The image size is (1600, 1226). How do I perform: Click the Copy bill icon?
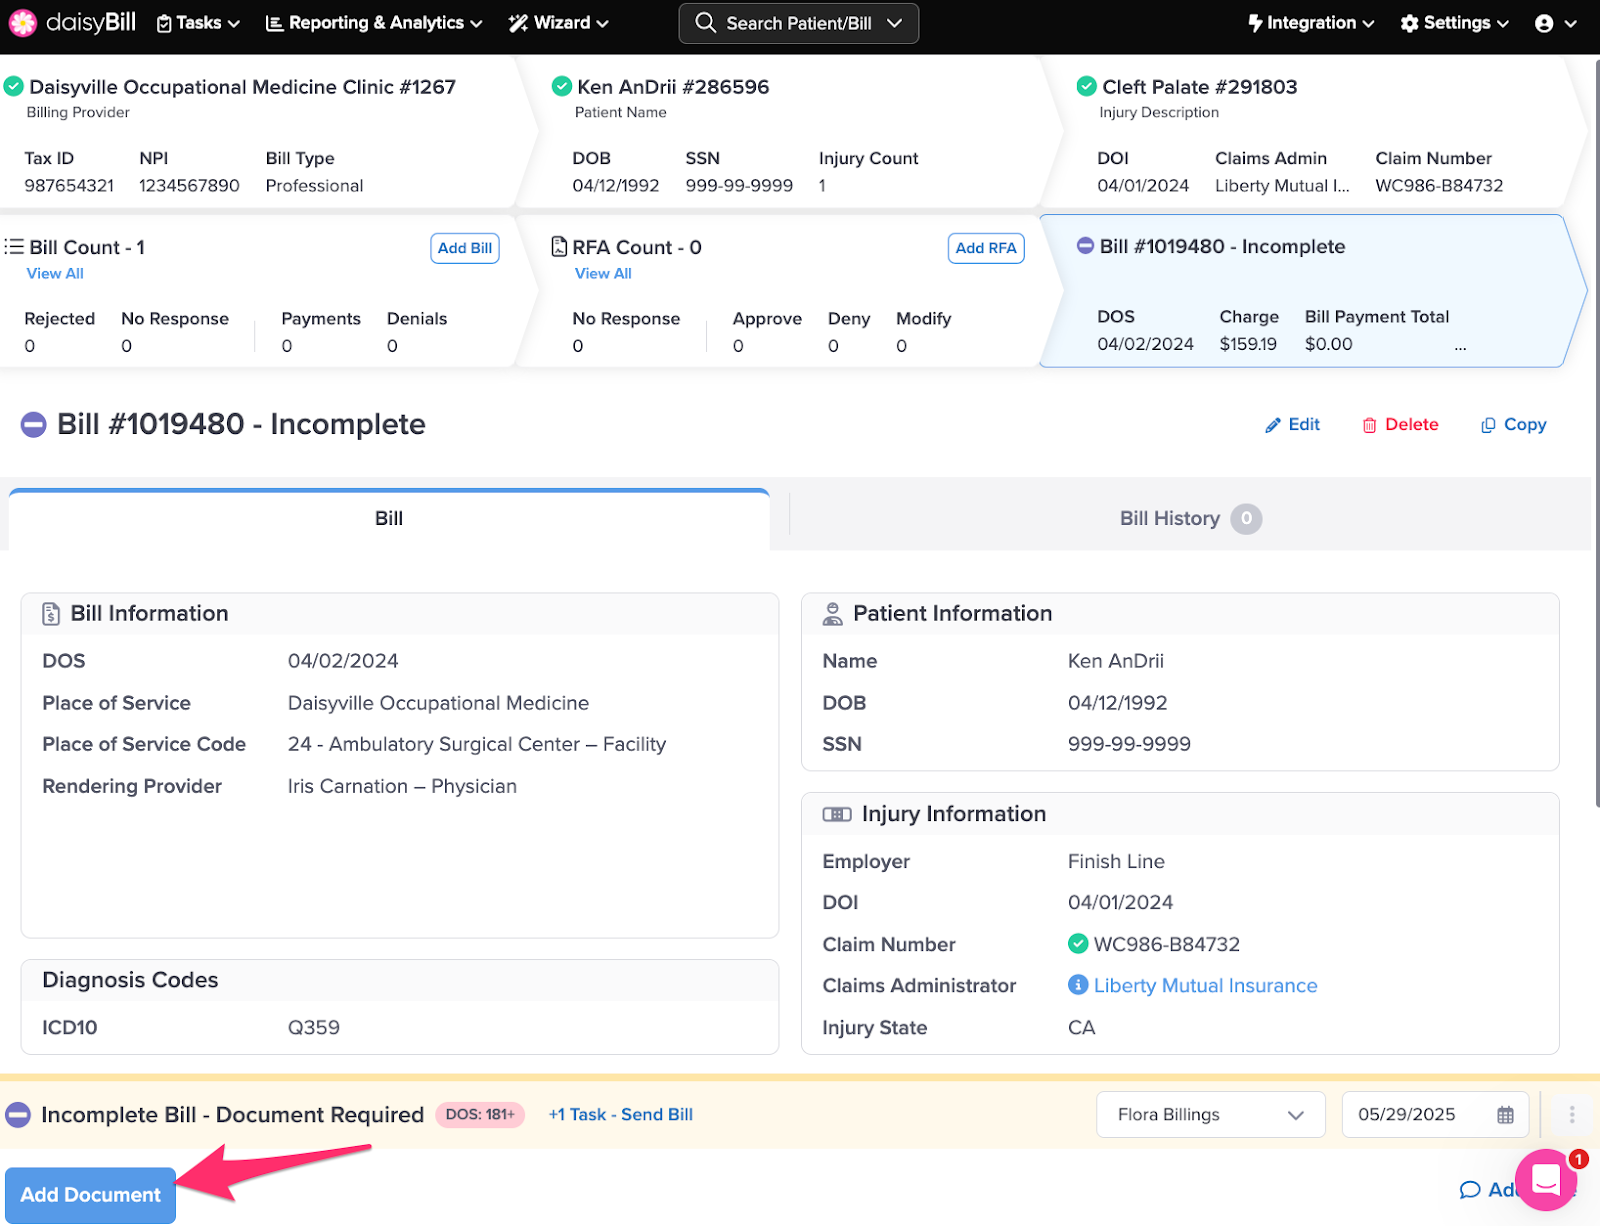(1488, 425)
